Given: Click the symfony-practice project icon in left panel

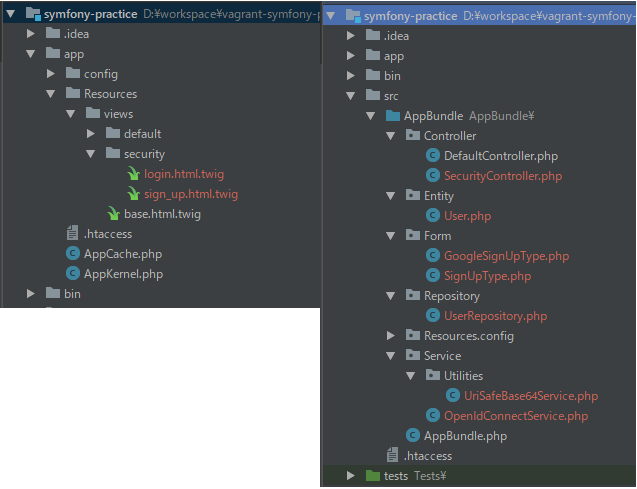Looking at the screenshot, I should 33,14.
